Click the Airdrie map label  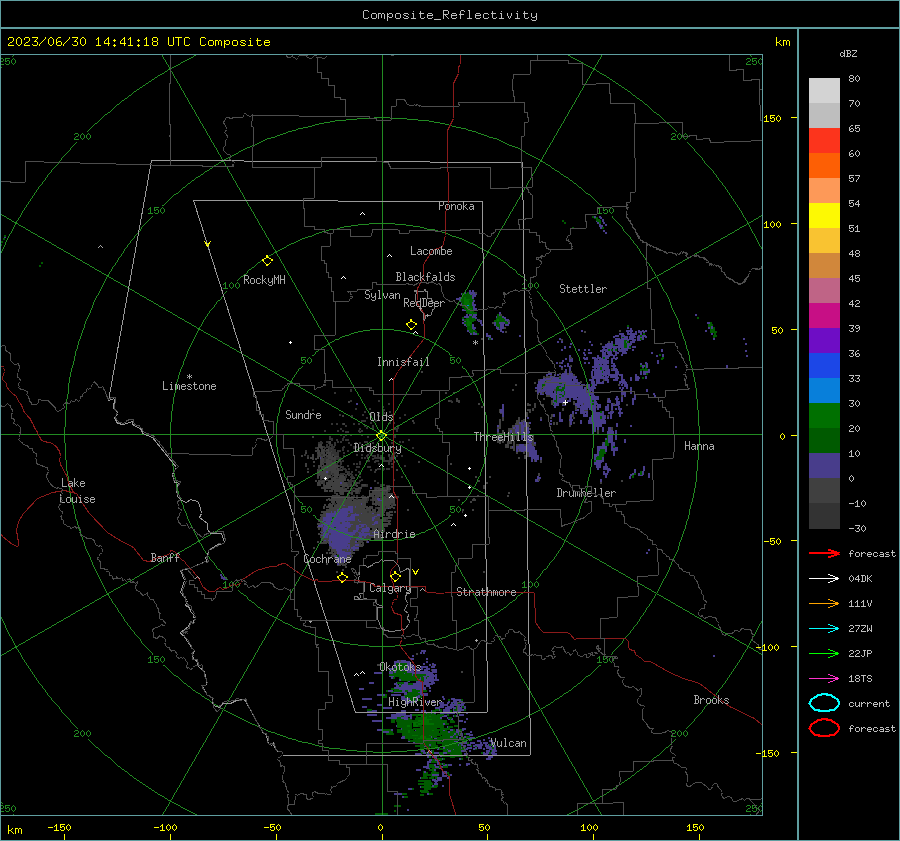394,534
